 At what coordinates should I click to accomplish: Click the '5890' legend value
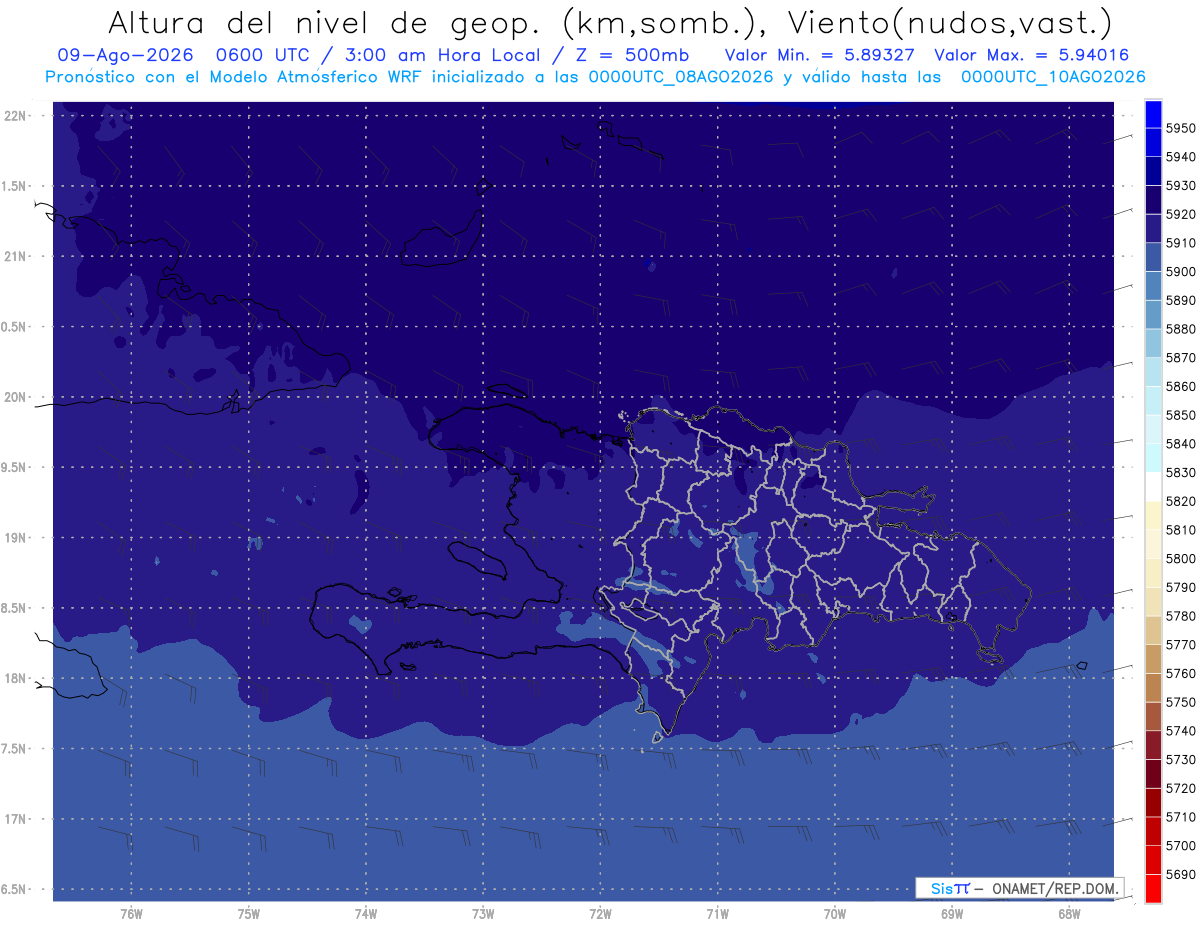[x=1181, y=300]
